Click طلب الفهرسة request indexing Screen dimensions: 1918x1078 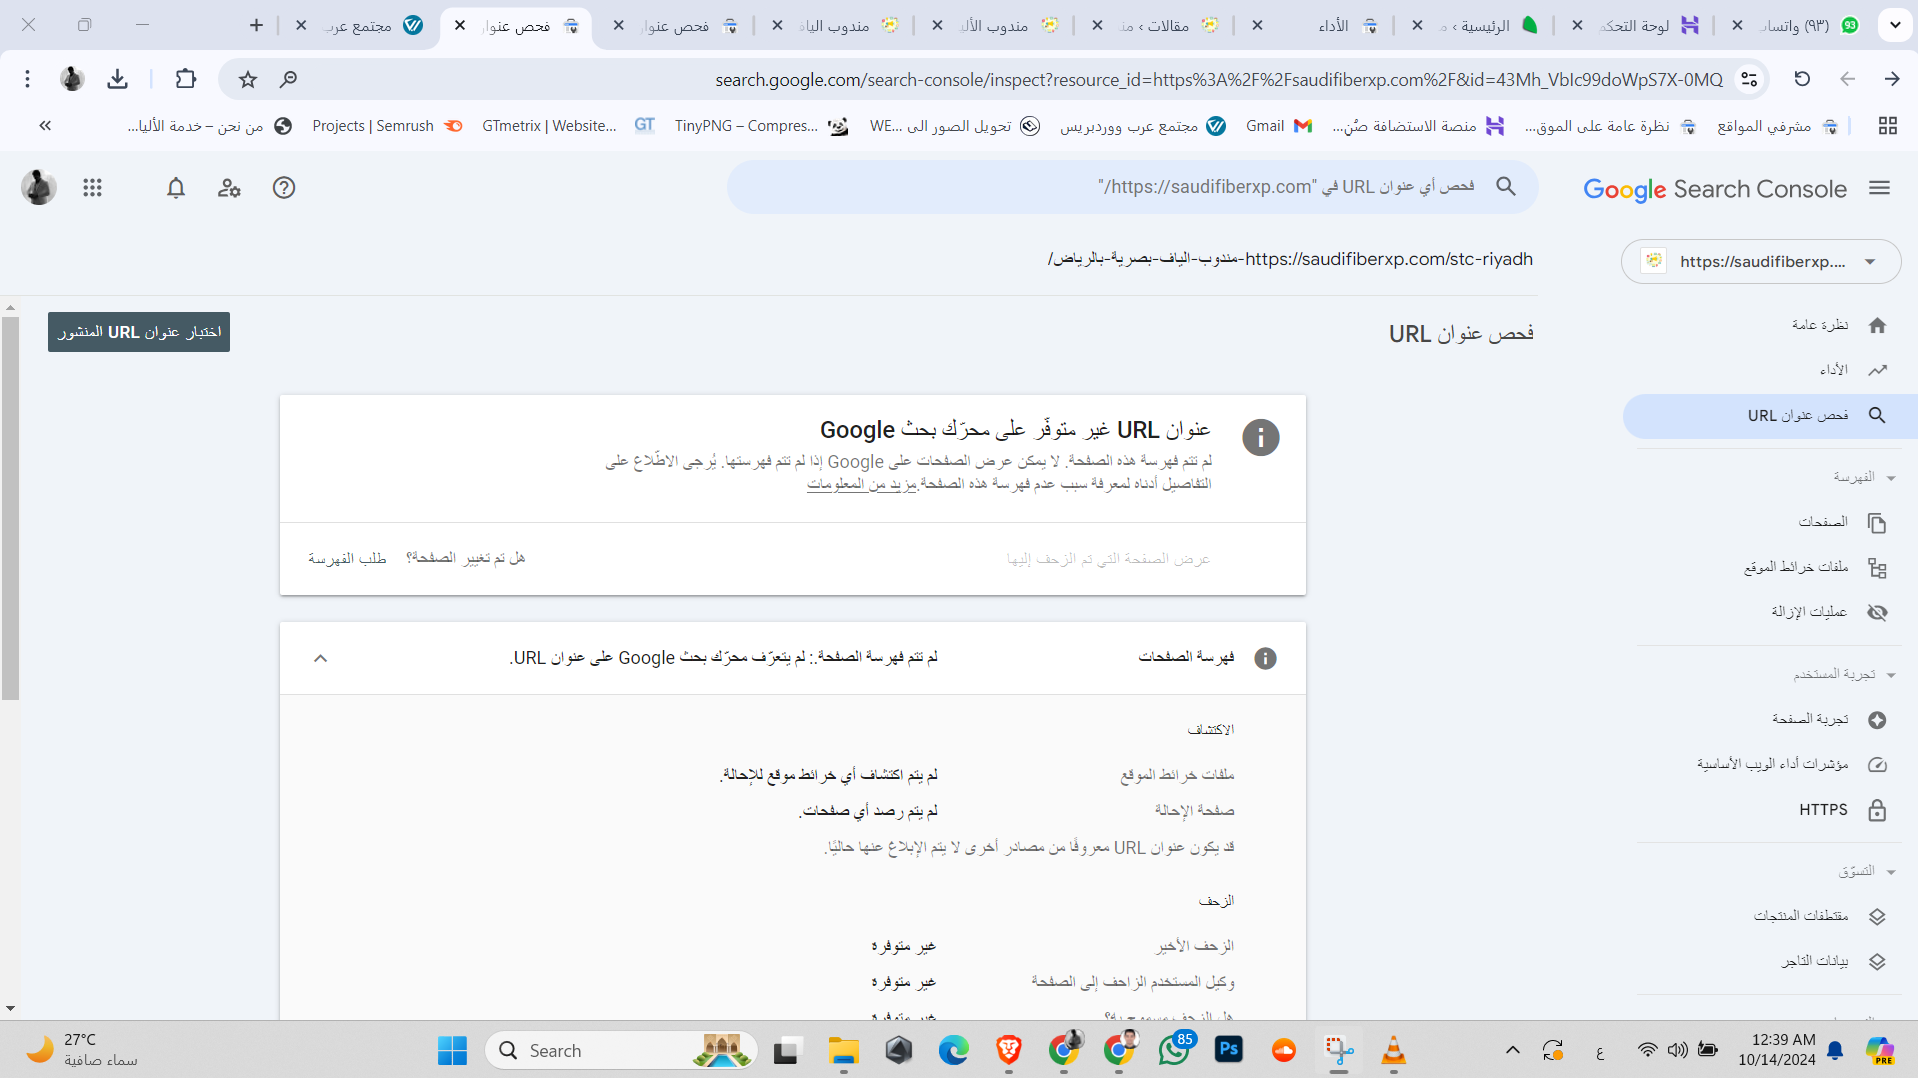[x=347, y=558]
